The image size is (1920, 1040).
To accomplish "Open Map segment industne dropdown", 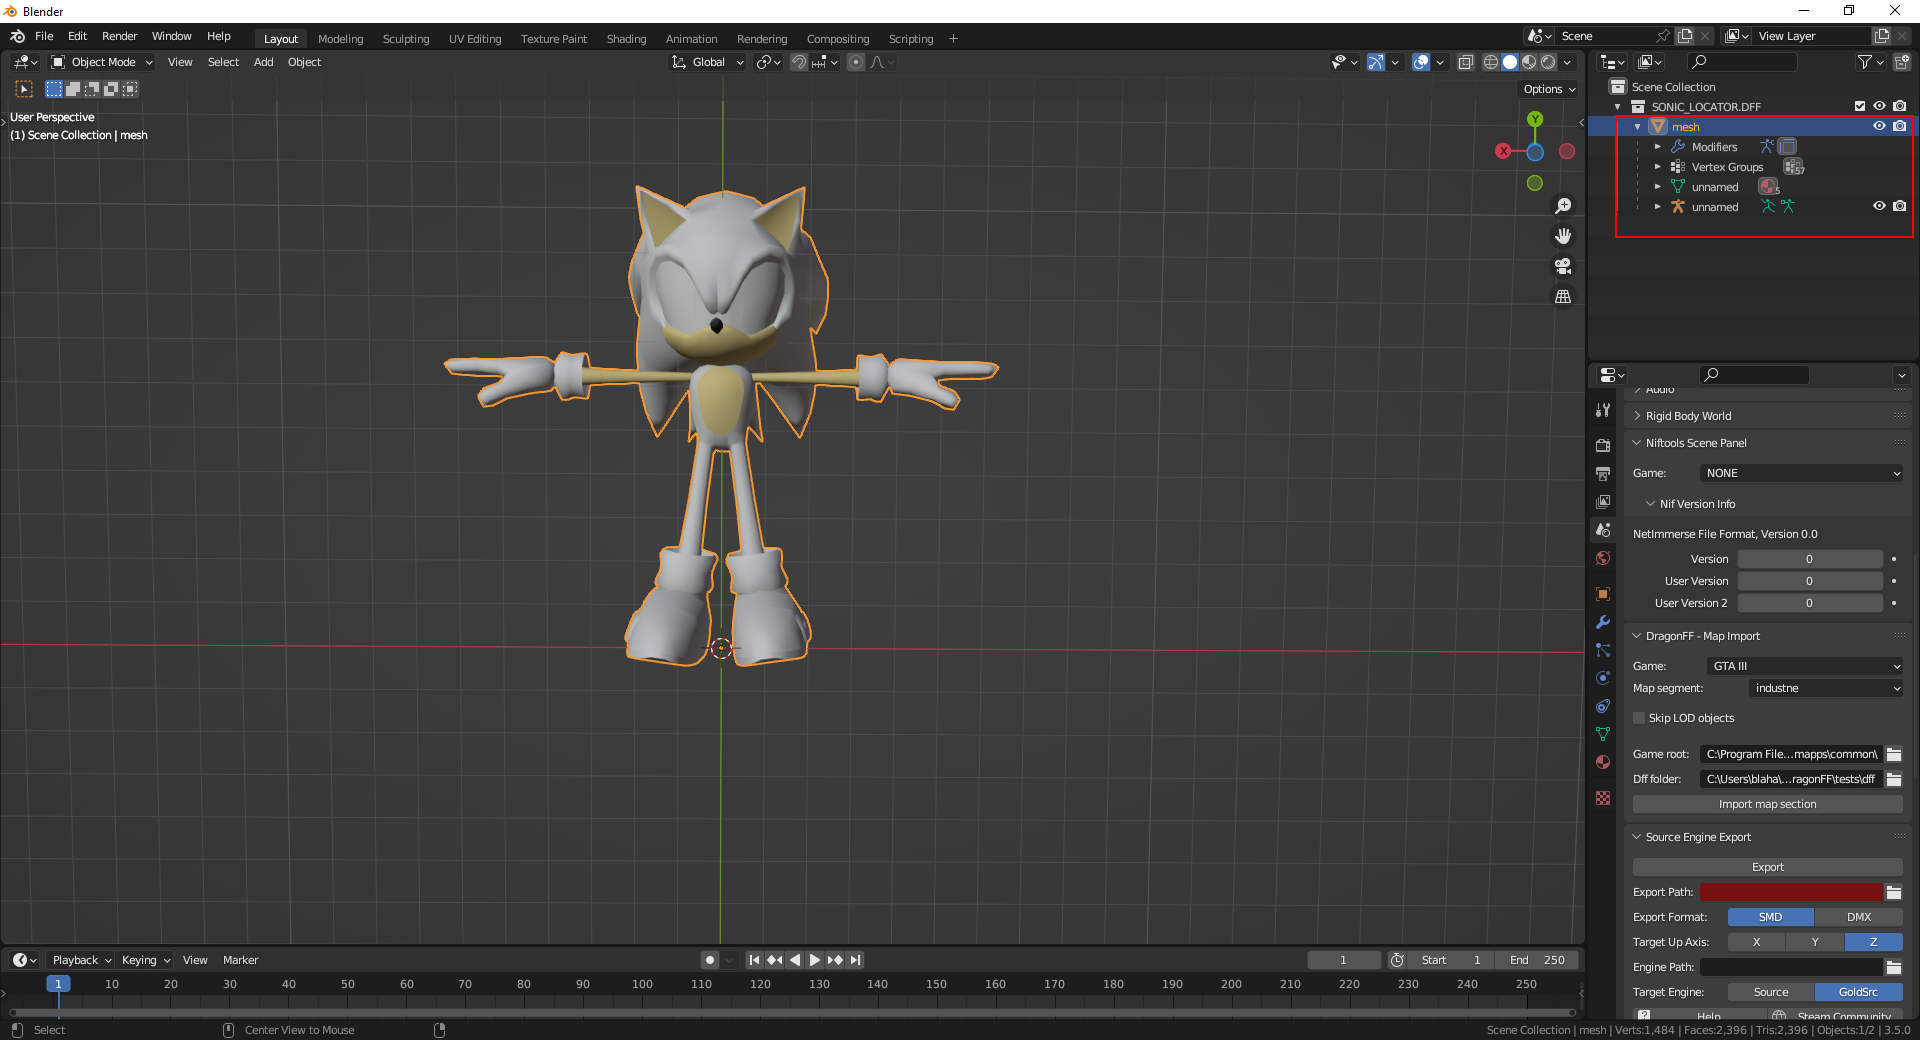I will pyautogui.click(x=1826, y=688).
